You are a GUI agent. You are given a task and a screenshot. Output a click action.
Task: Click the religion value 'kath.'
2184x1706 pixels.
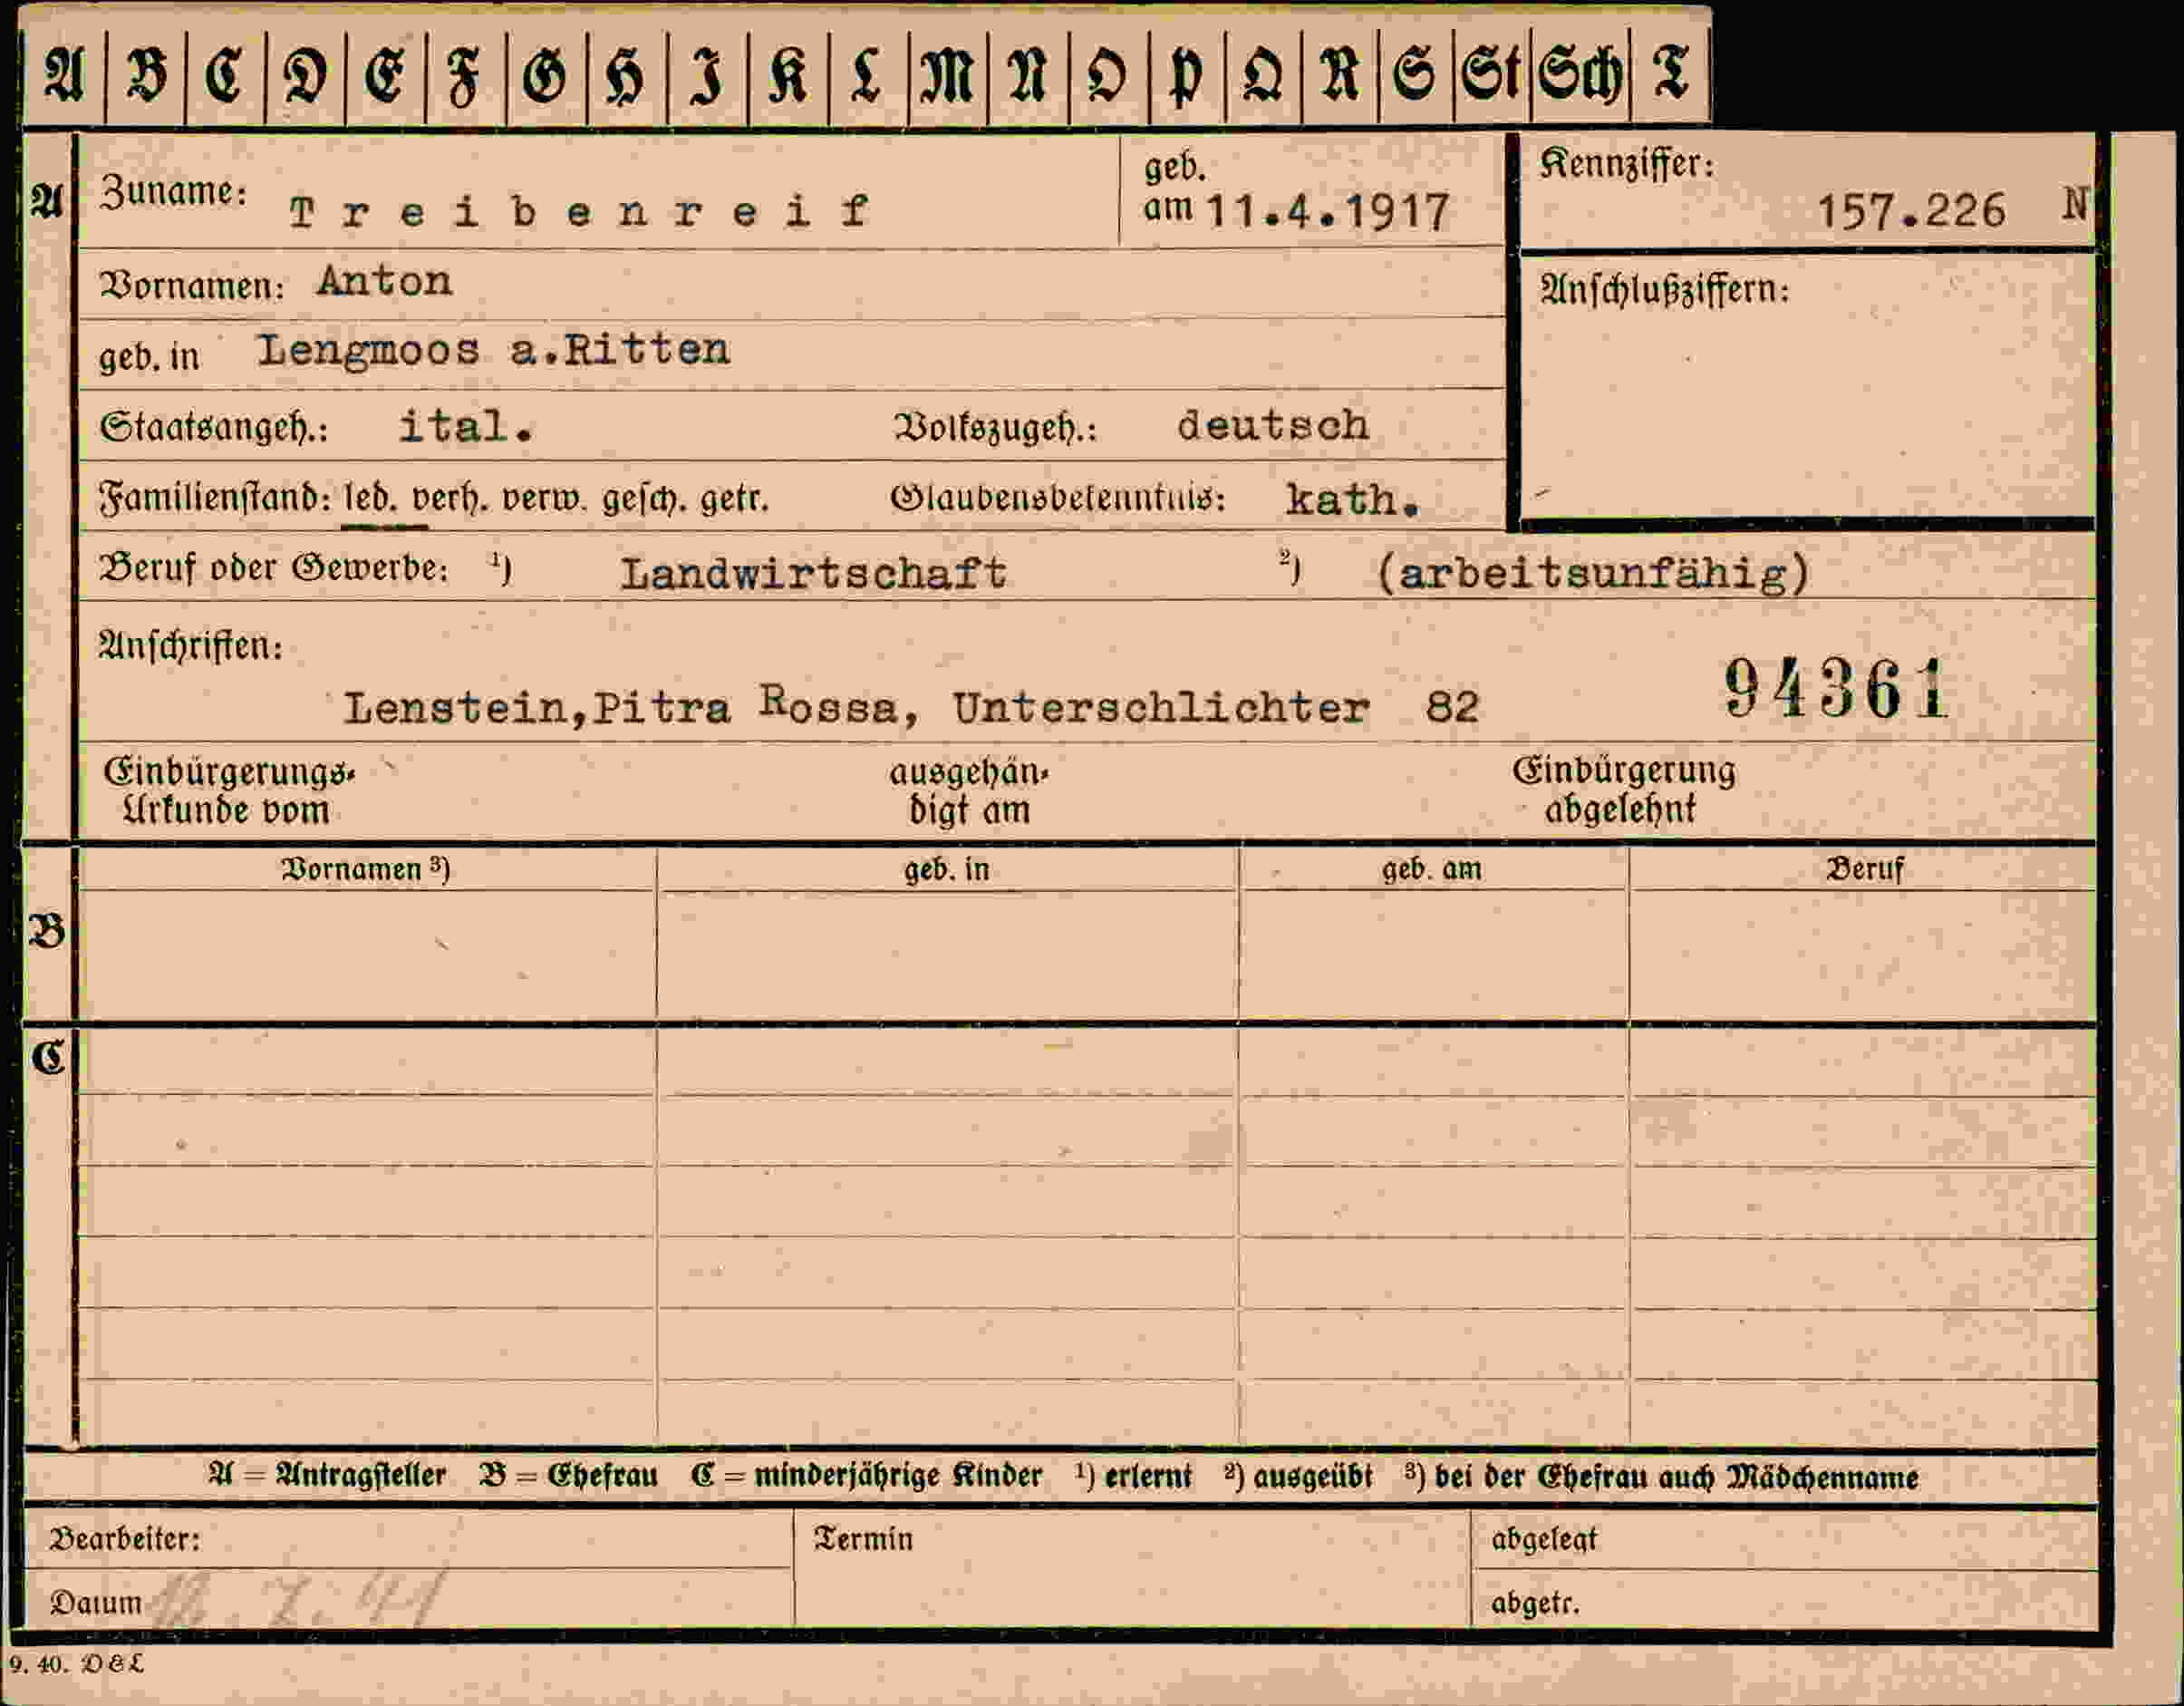point(1352,499)
